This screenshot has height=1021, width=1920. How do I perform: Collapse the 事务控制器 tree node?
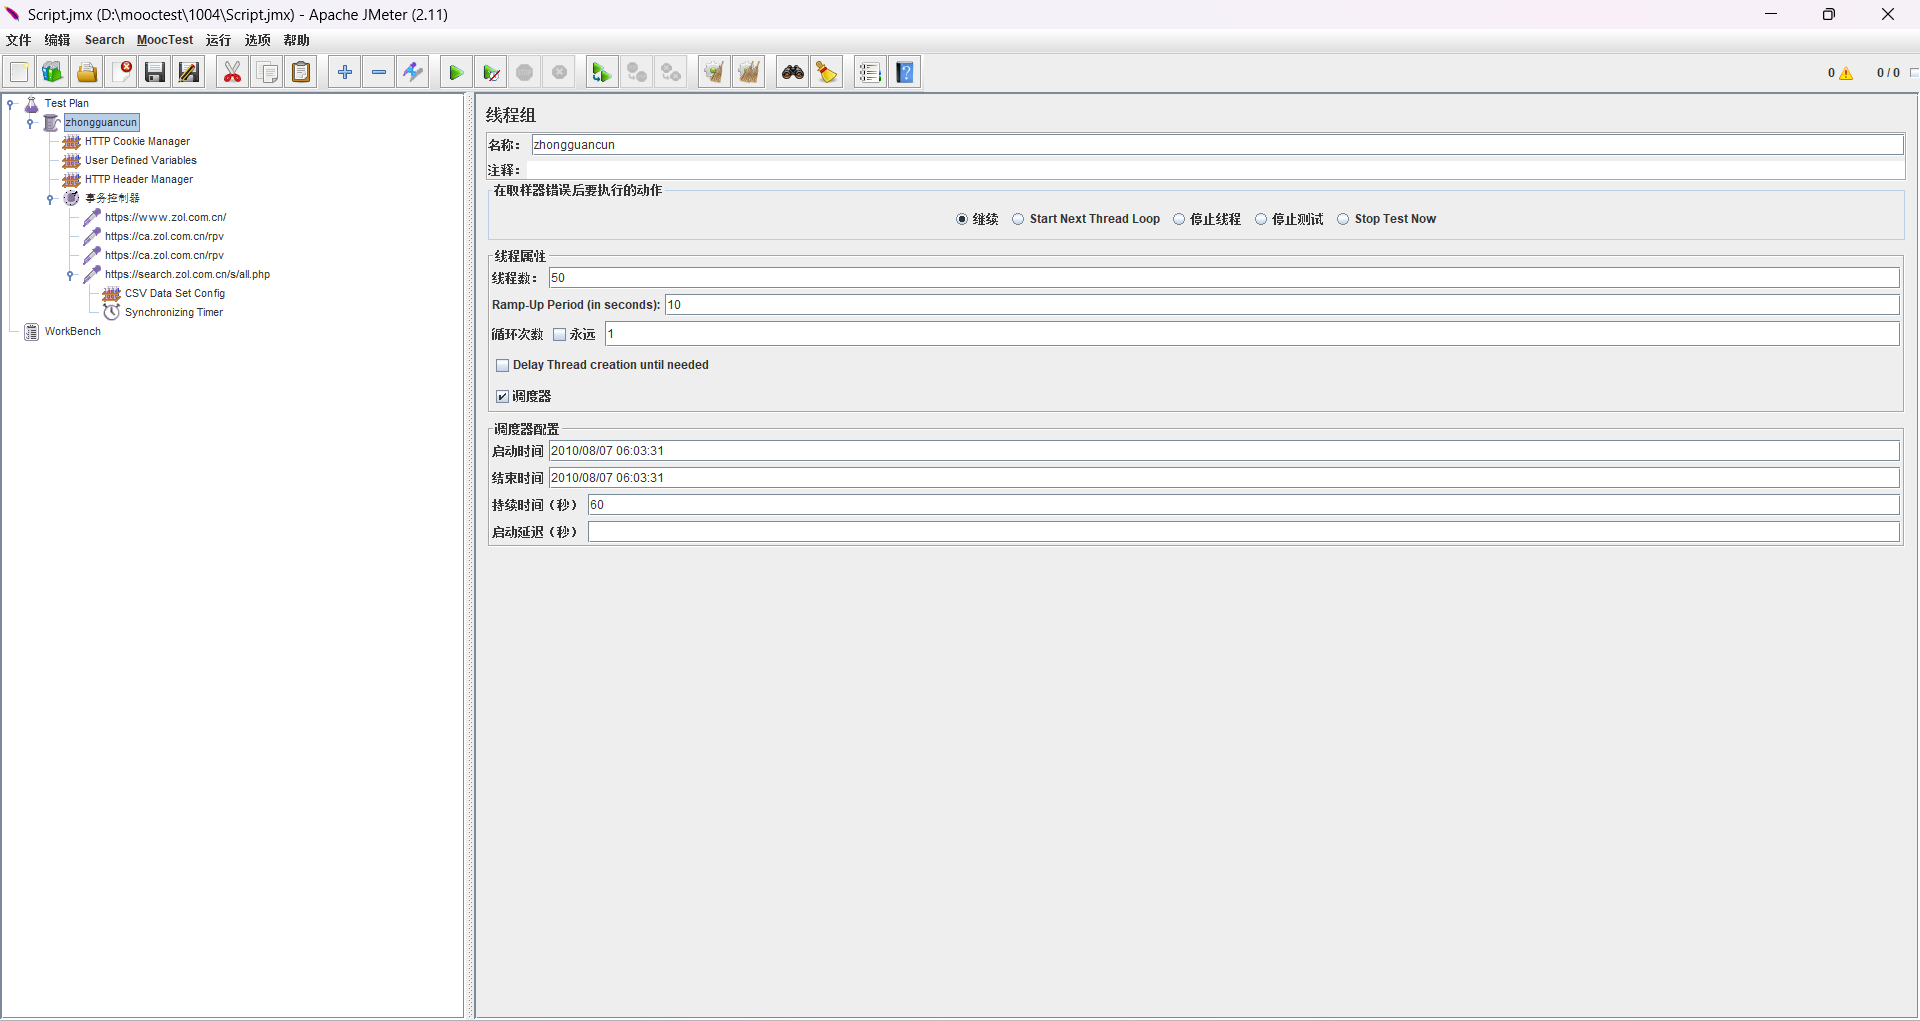click(x=50, y=198)
